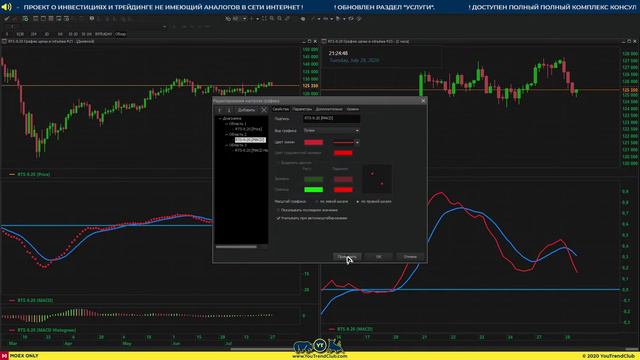Image resolution: width=640 pixels, height=360 pixels.
Task: Click the red icon beside MOEX ONLY
Action: [4, 356]
